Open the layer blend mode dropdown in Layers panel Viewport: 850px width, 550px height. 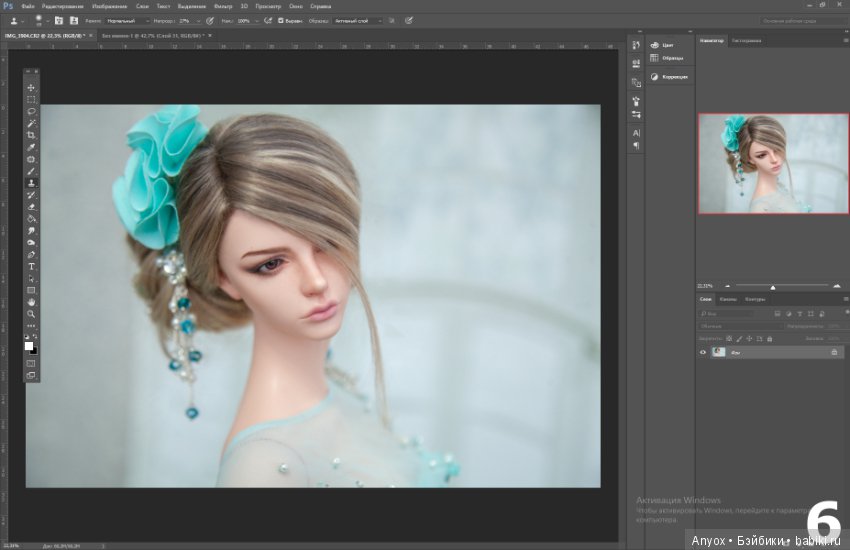click(x=740, y=326)
